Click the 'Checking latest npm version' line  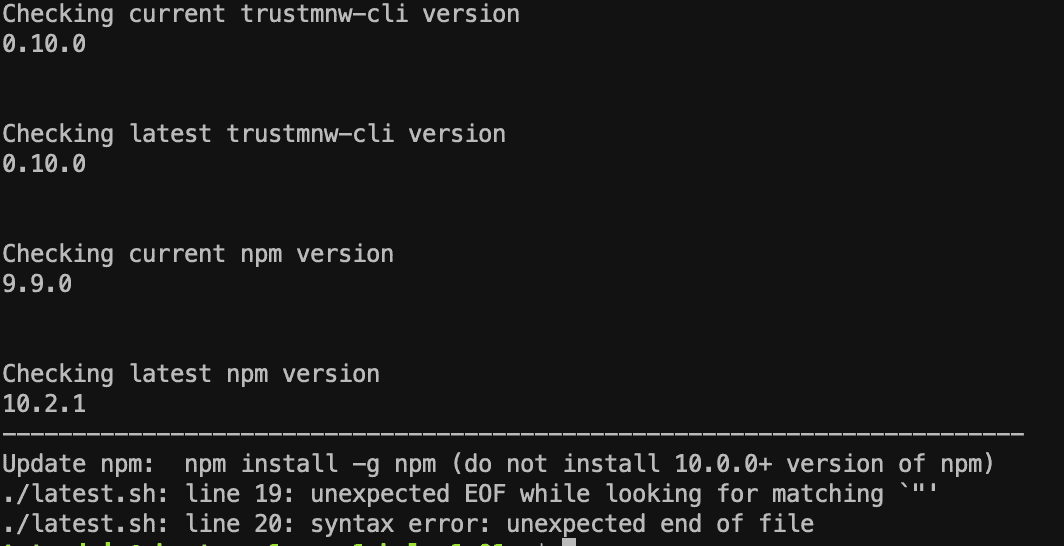191,374
